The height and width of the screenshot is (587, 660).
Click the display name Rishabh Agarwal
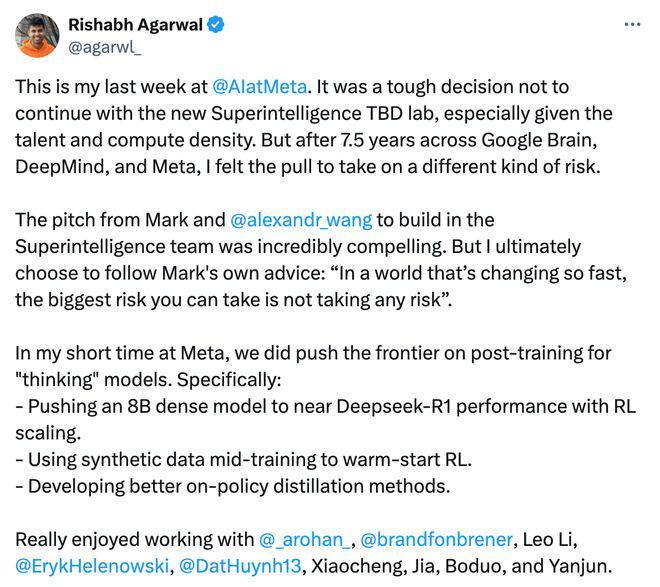click(x=136, y=24)
